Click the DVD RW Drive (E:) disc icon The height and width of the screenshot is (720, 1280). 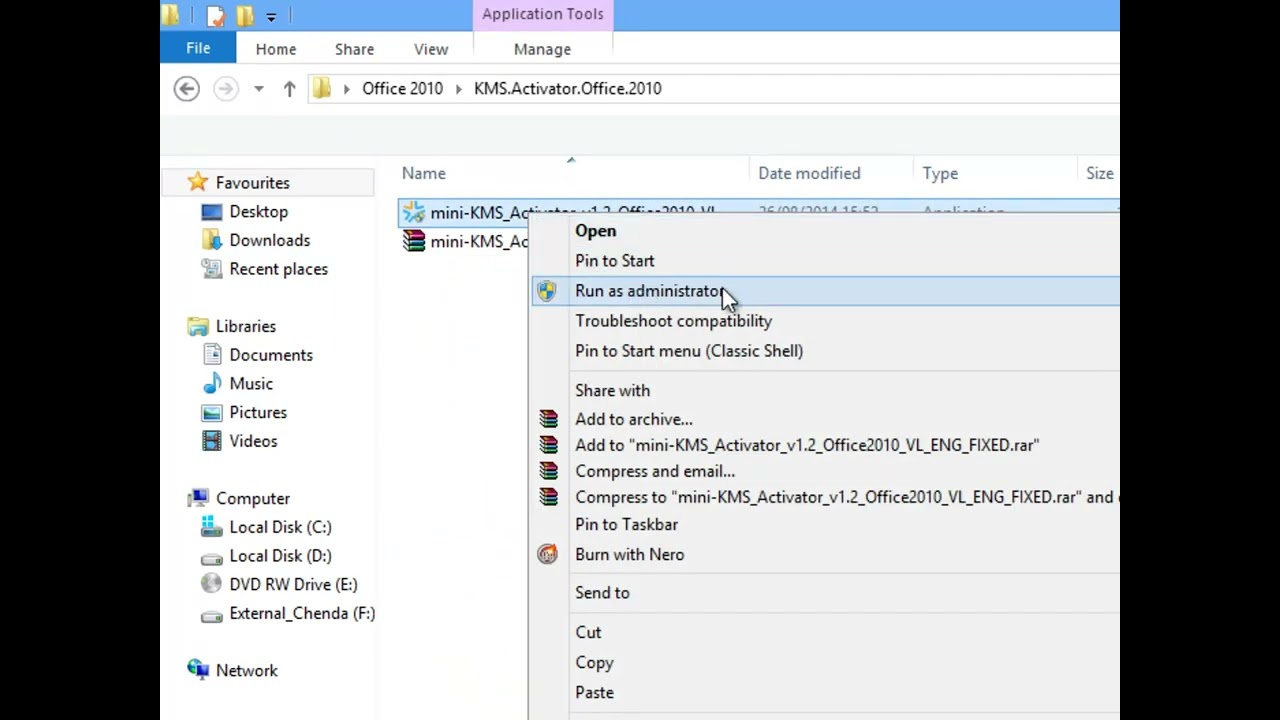tap(211, 584)
